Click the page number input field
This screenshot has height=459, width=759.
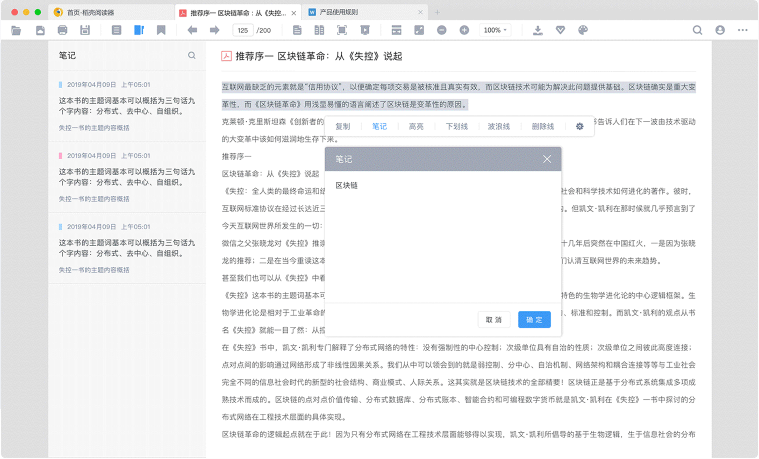(243, 30)
